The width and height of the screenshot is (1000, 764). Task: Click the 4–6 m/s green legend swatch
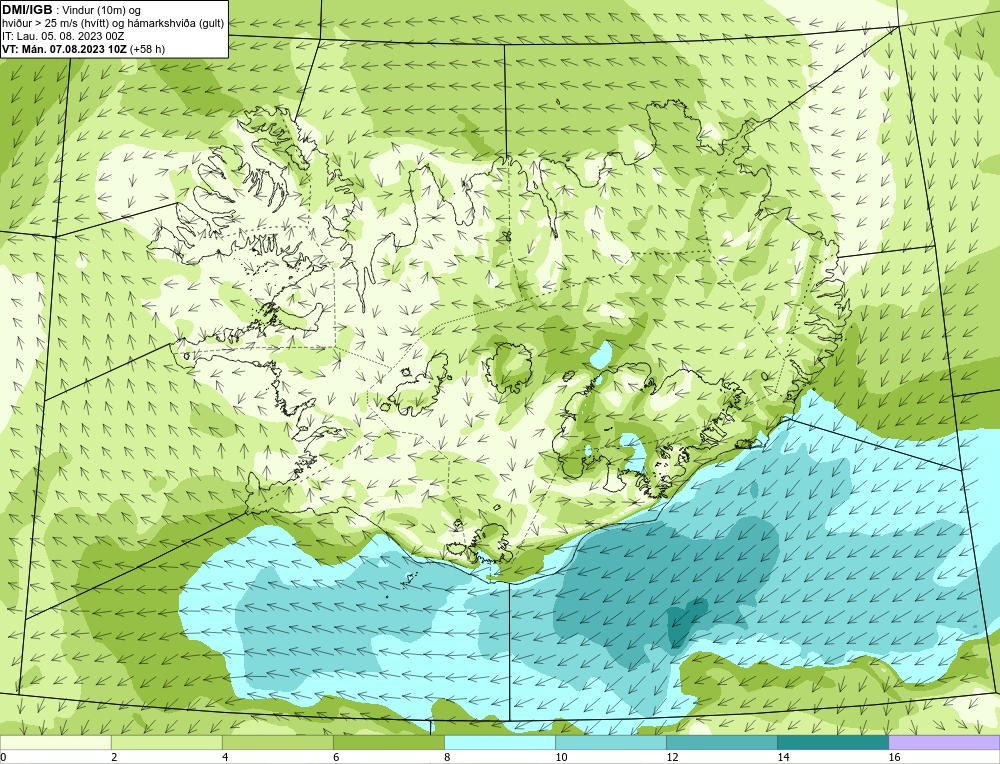(277, 742)
